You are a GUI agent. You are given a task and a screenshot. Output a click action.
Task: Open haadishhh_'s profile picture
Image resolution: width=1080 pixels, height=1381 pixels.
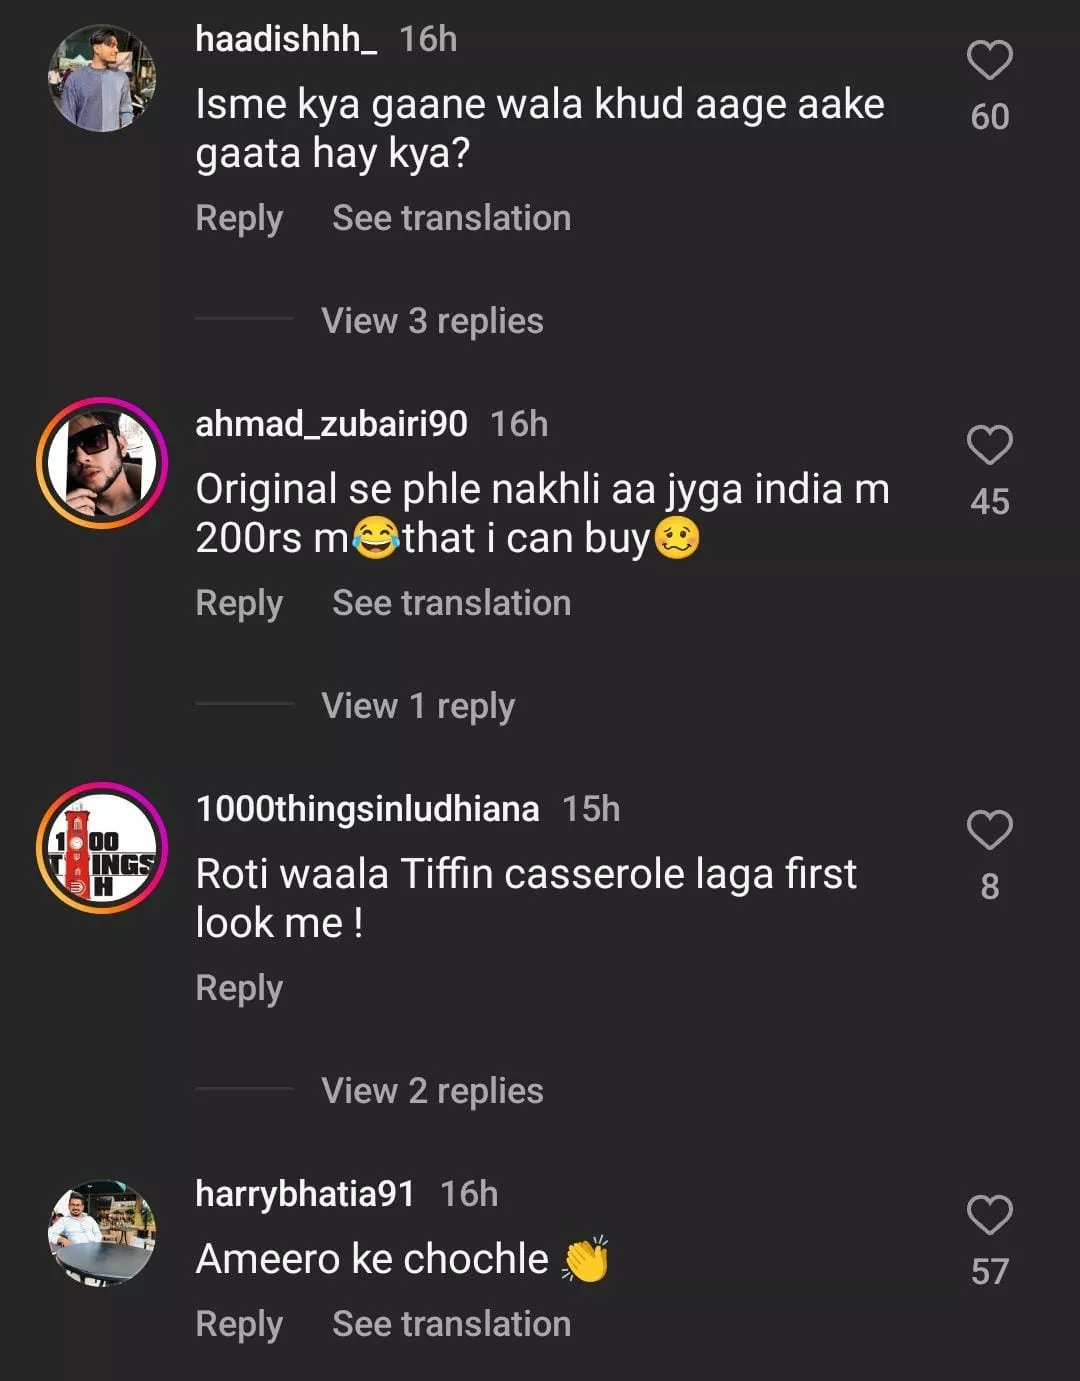pyautogui.click(x=102, y=79)
